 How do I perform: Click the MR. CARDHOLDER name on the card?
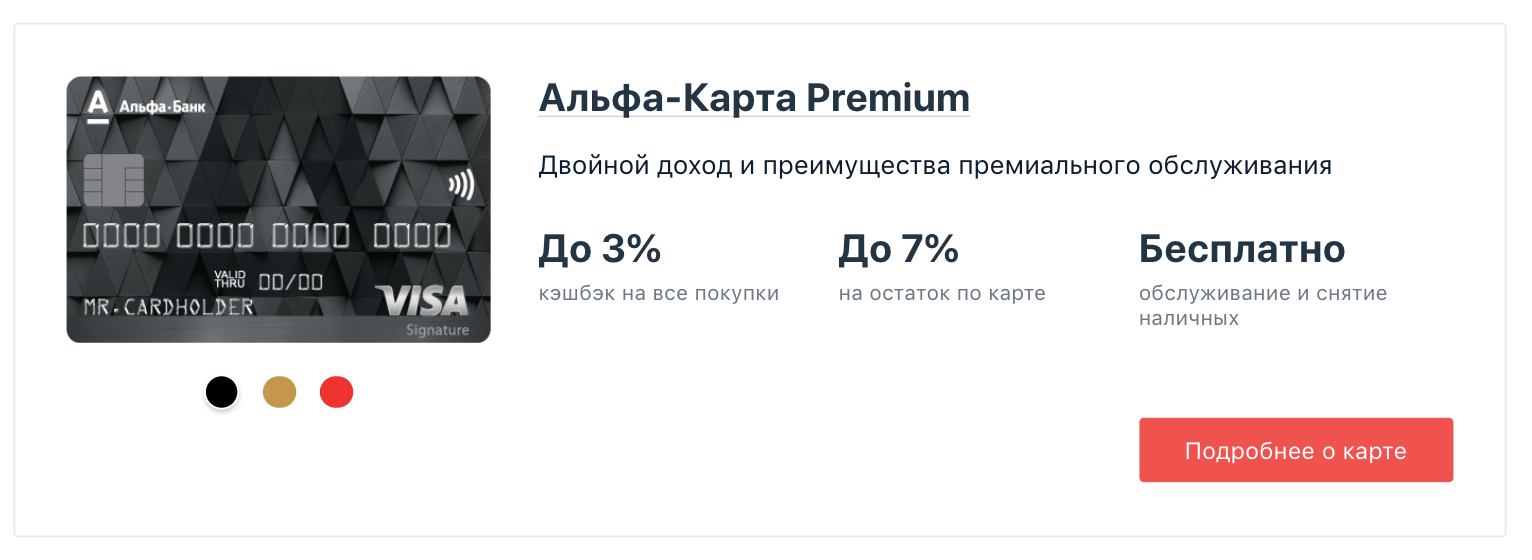coord(168,307)
